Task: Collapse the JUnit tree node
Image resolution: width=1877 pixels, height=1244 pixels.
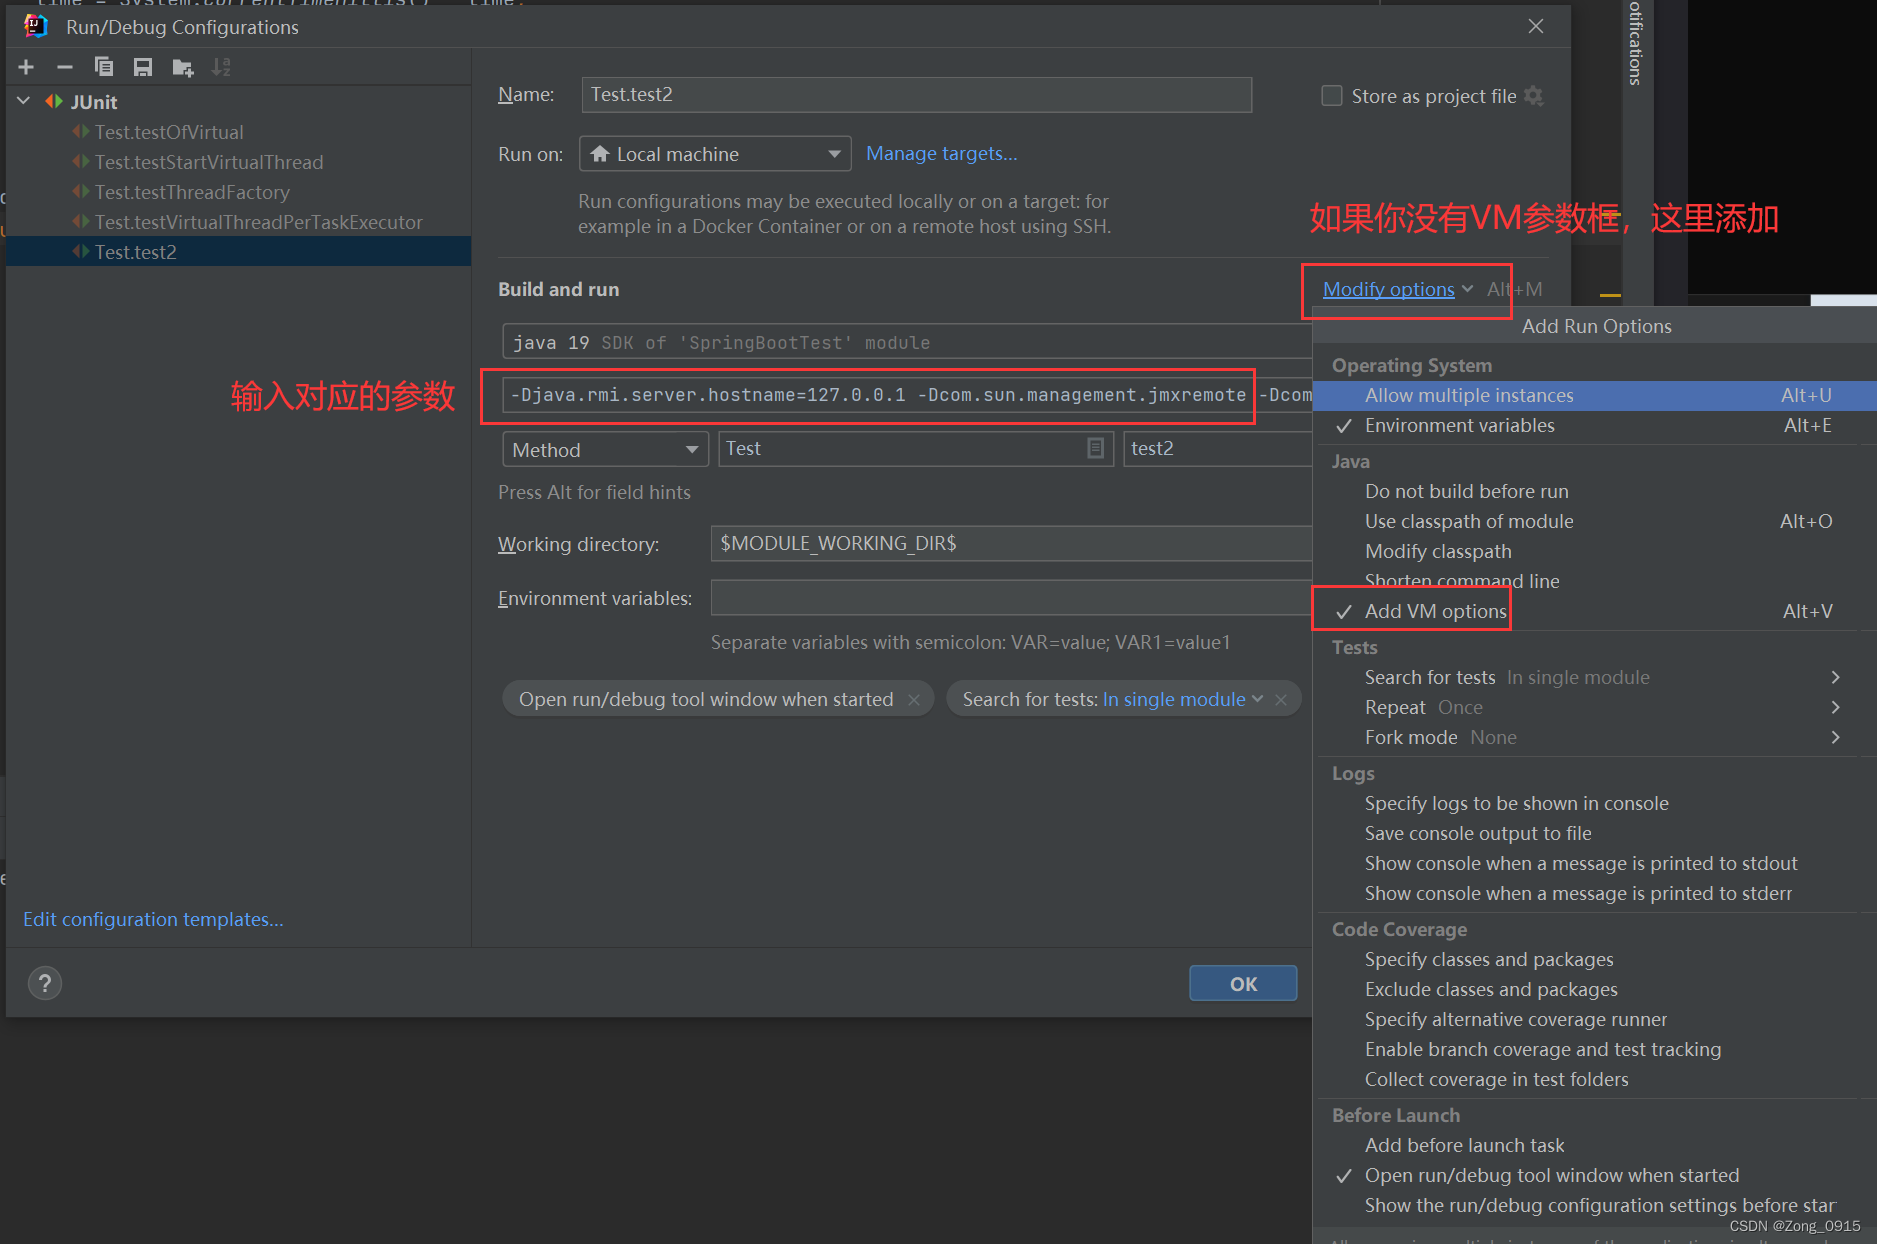Action: coord(24,102)
